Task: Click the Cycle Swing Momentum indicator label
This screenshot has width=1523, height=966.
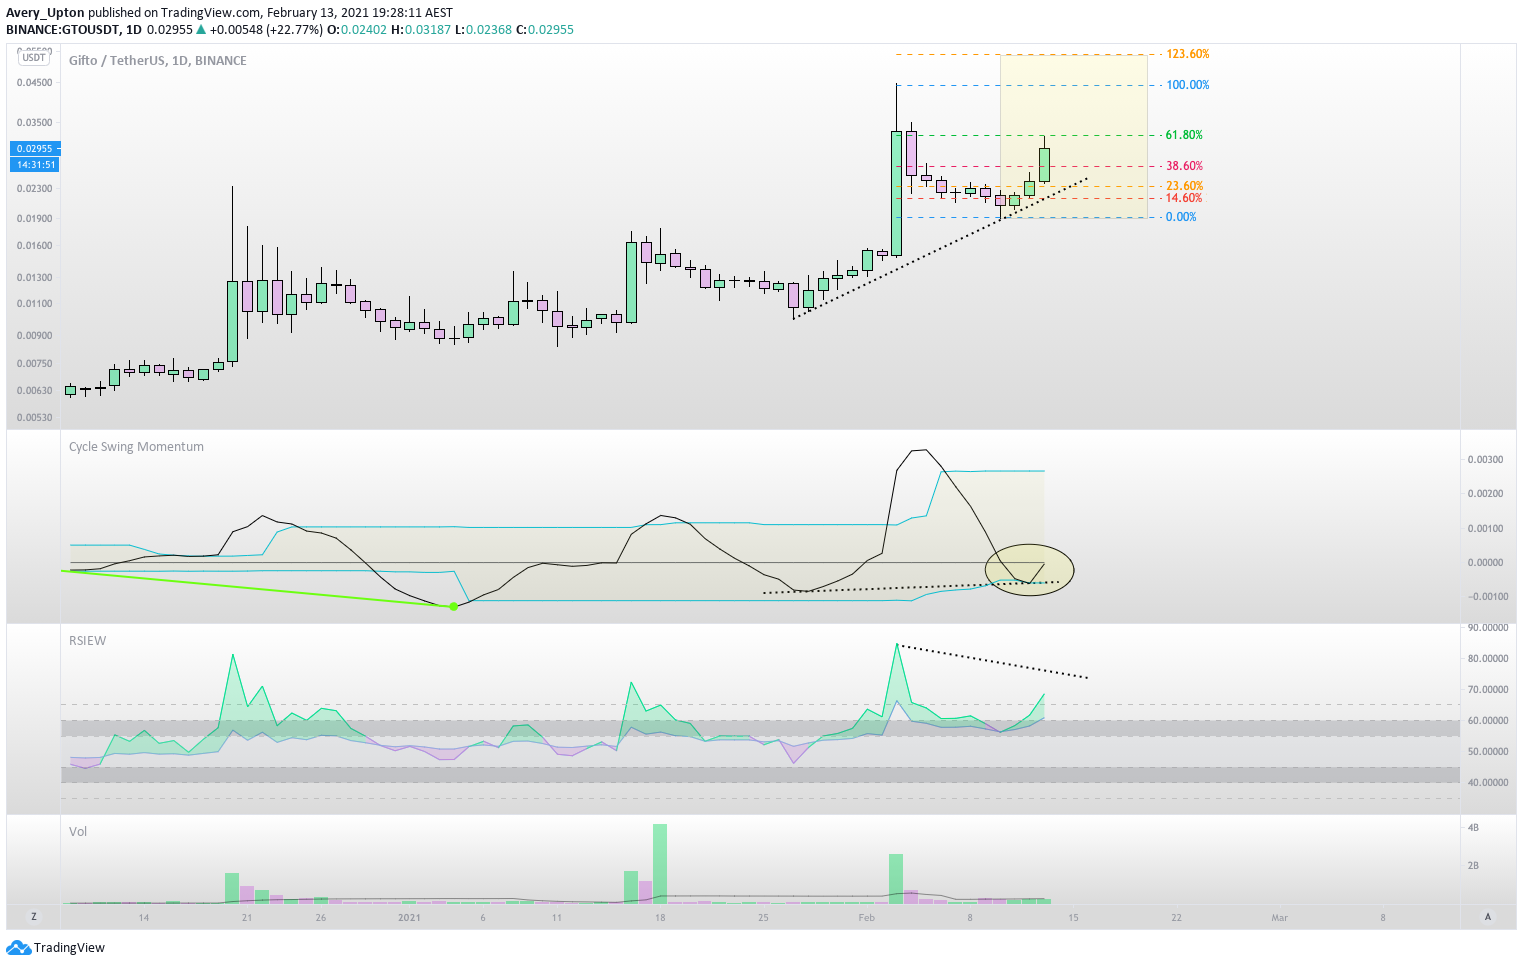Action: click(136, 447)
